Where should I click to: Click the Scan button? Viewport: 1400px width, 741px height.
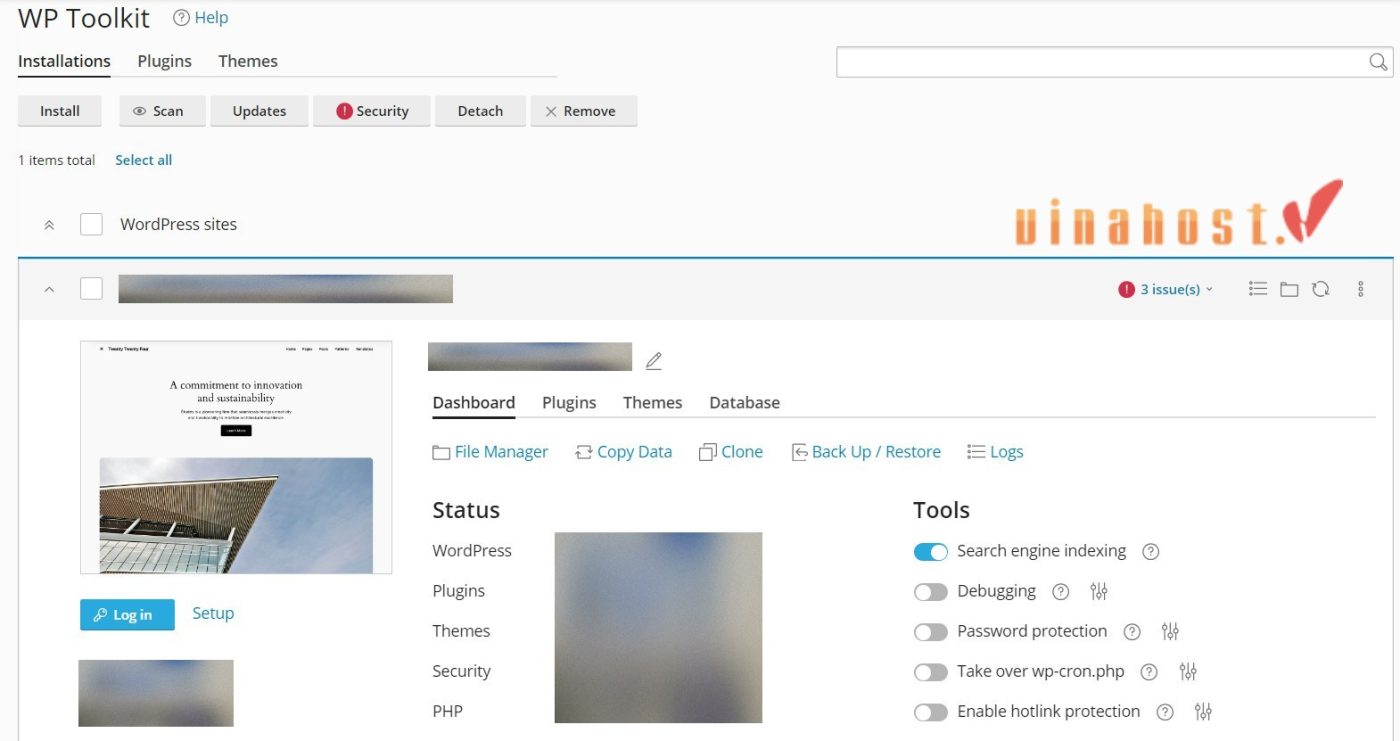(x=162, y=111)
